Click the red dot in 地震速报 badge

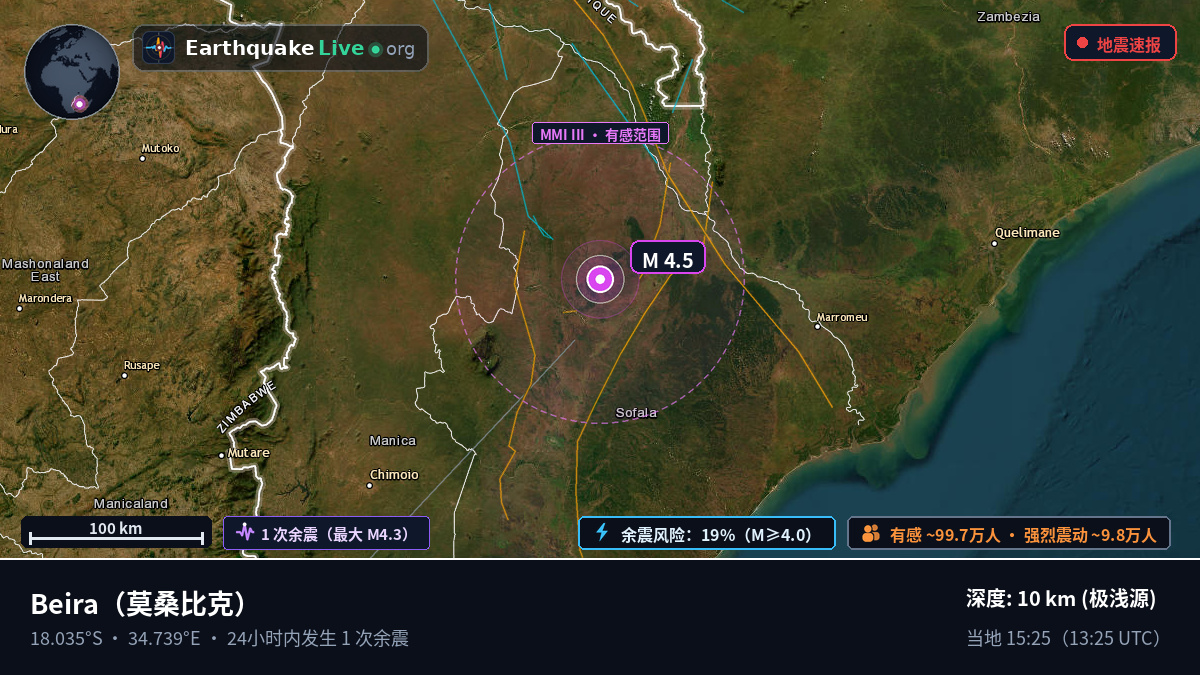[1082, 43]
